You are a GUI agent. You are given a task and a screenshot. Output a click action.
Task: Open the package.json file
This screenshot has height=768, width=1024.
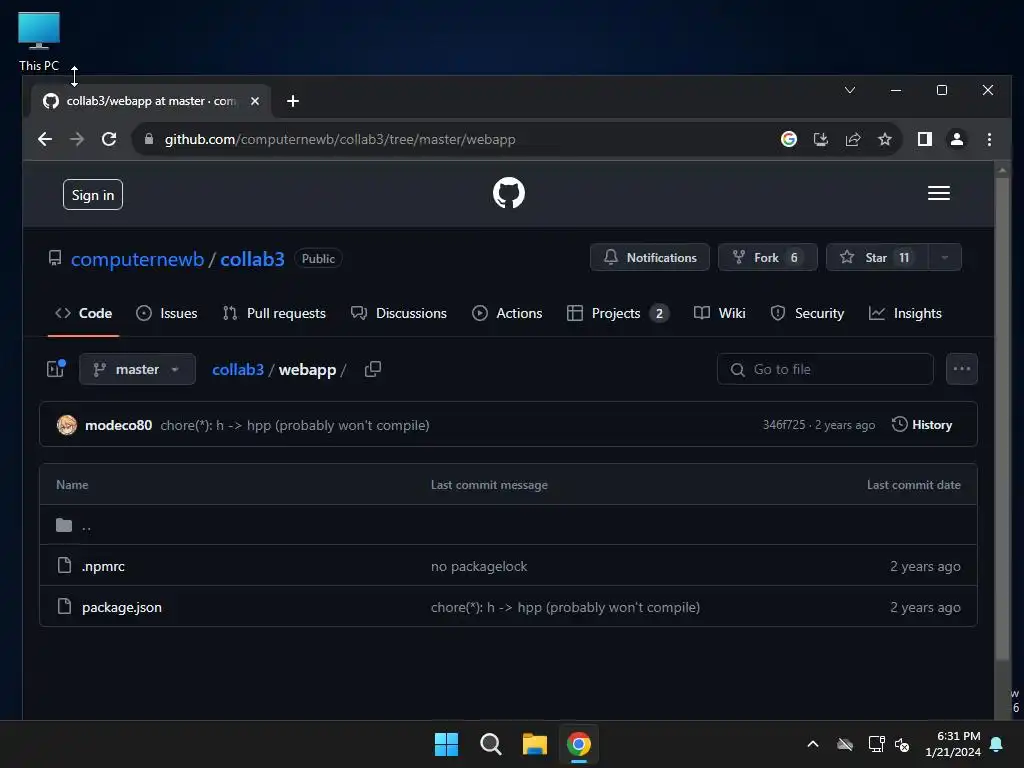click(121, 607)
